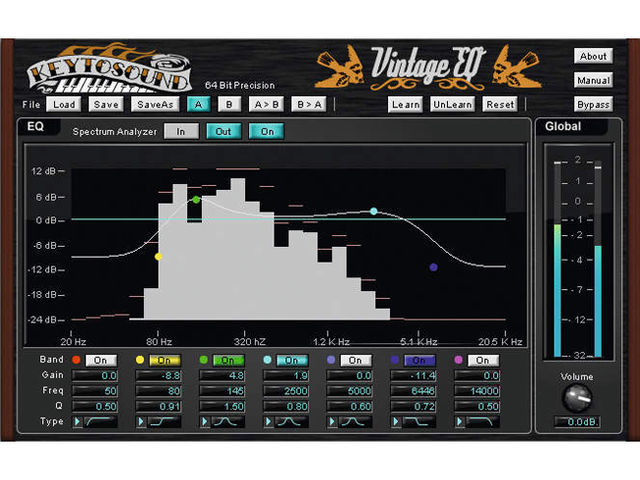Click band 3 frequency field showing 145
Screen dimensions: 640x480
click(222, 391)
